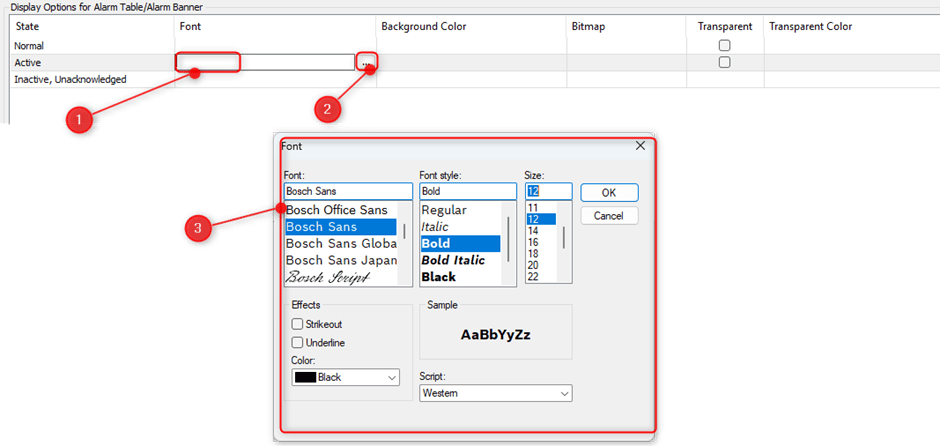Pick Bold Italic font style
Screen dimensions: 940x446
coord(453,260)
